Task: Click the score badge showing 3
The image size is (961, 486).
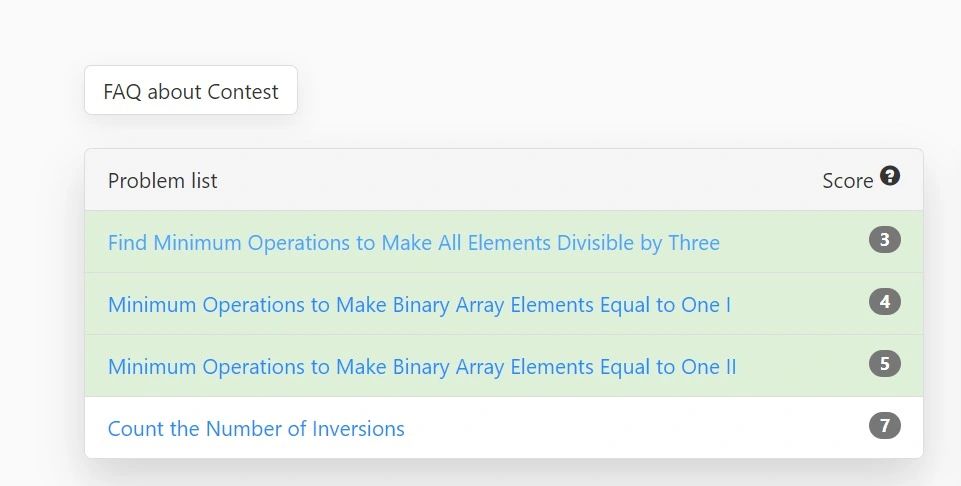Action: tap(884, 240)
